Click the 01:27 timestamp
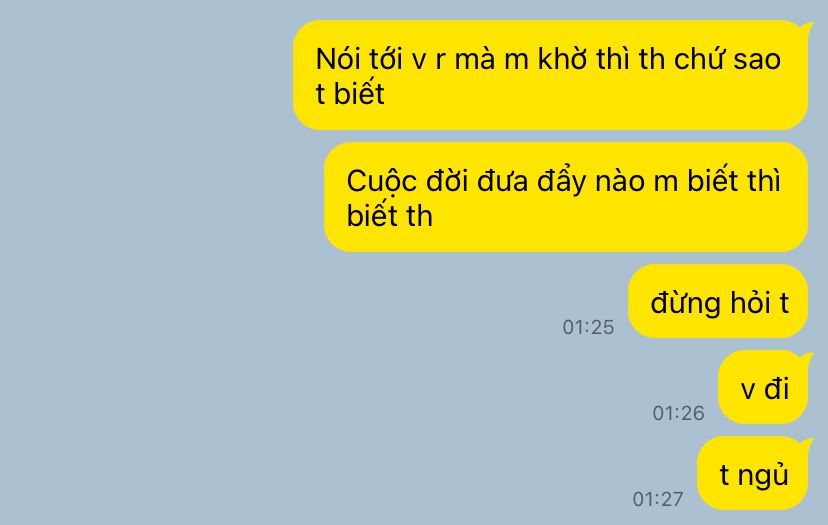 [658, 499]
